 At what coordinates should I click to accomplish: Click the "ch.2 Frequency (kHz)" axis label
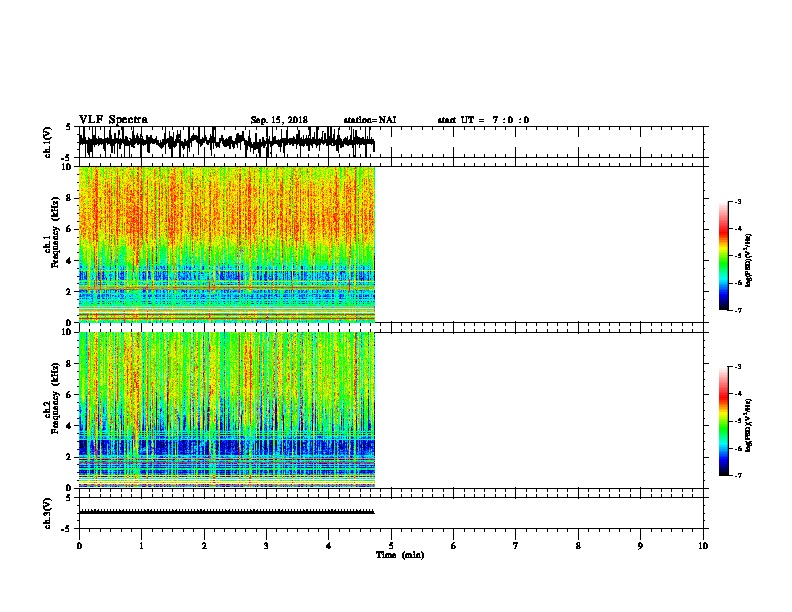[x=52, y=398]
